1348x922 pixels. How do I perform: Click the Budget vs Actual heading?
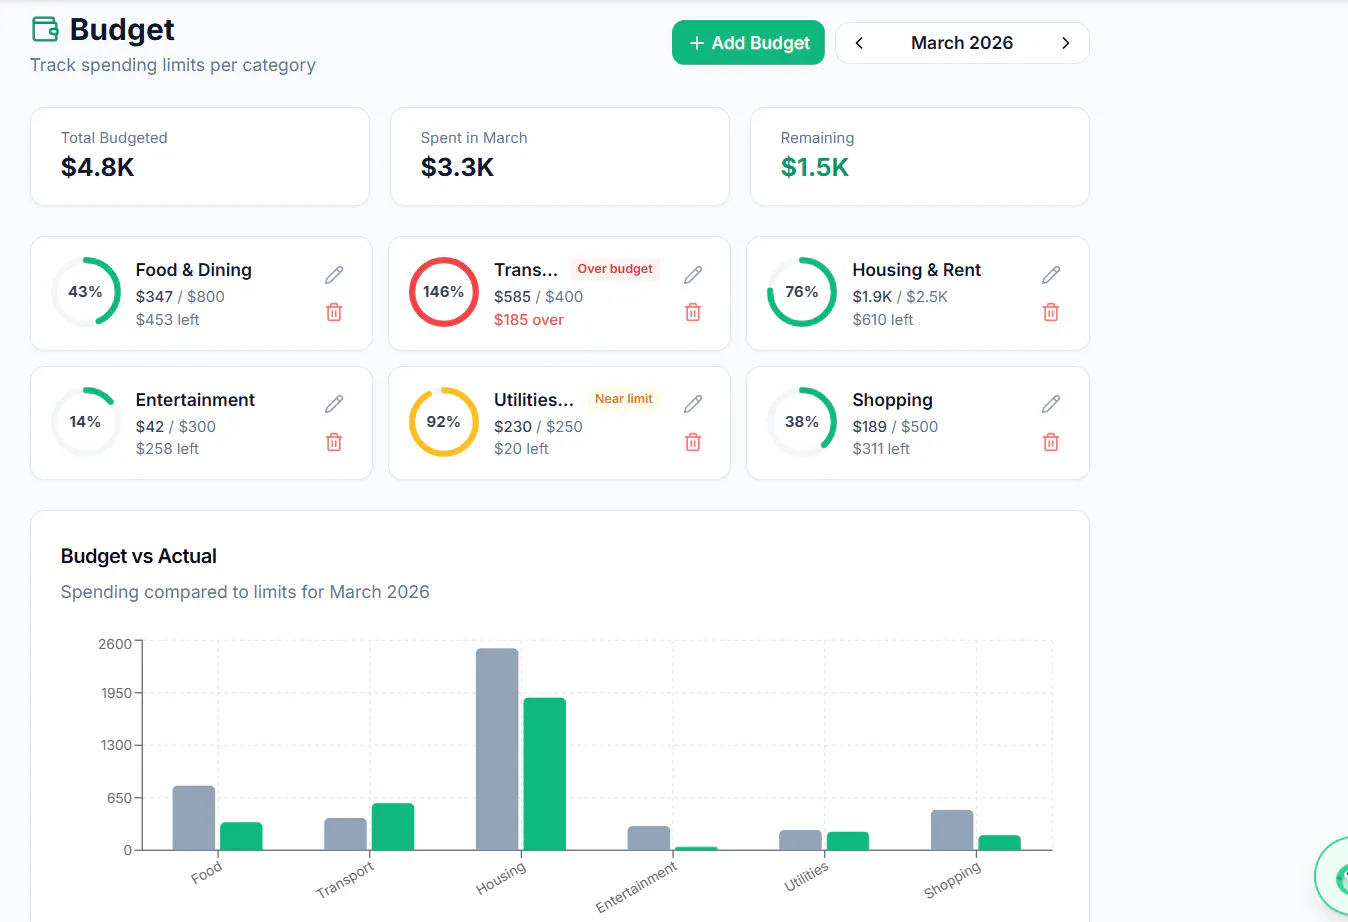click(x=139, y=556)
